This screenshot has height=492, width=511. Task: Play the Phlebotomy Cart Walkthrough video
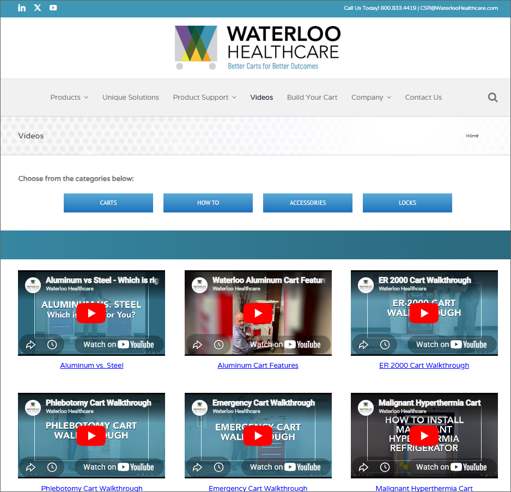click(x=91, y=436)
